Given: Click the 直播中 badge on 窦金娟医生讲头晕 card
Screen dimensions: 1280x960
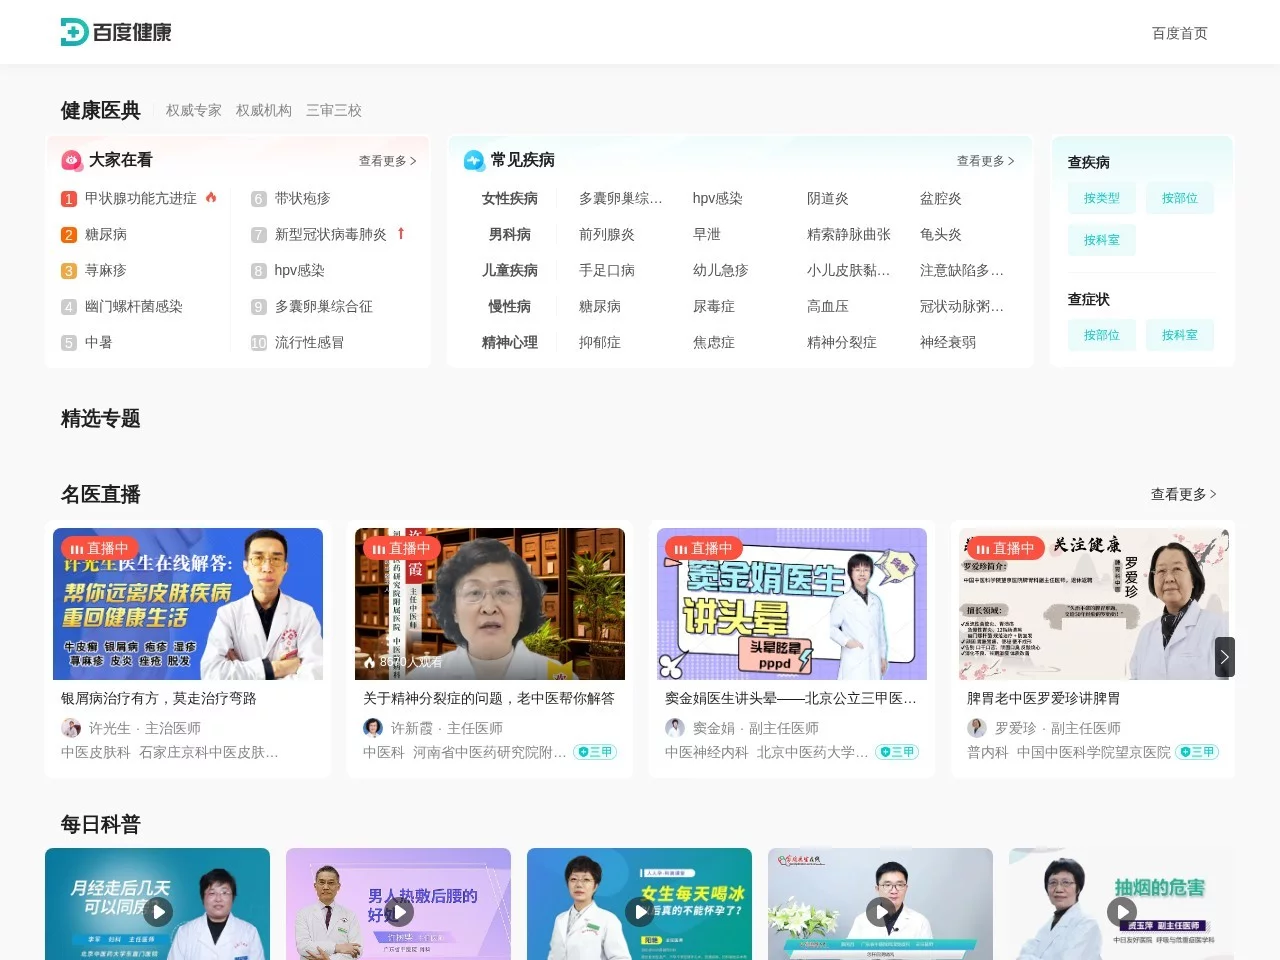Looking at the screenshot, I should click(702, 547).
